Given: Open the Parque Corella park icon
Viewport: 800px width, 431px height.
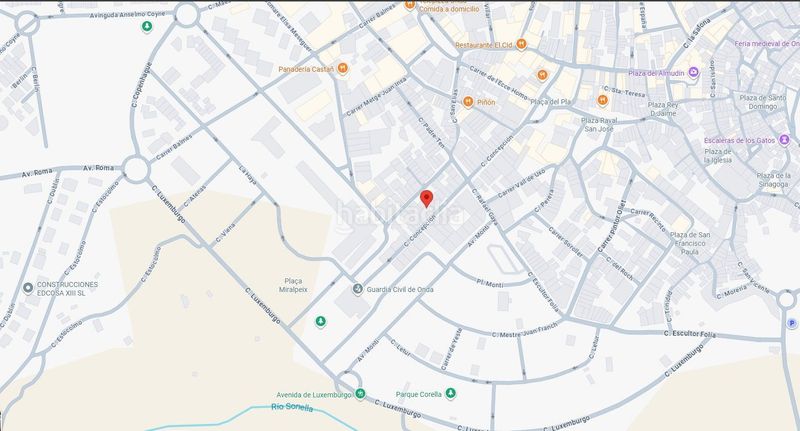Looking at the screenshot, I should click(450, 393).
